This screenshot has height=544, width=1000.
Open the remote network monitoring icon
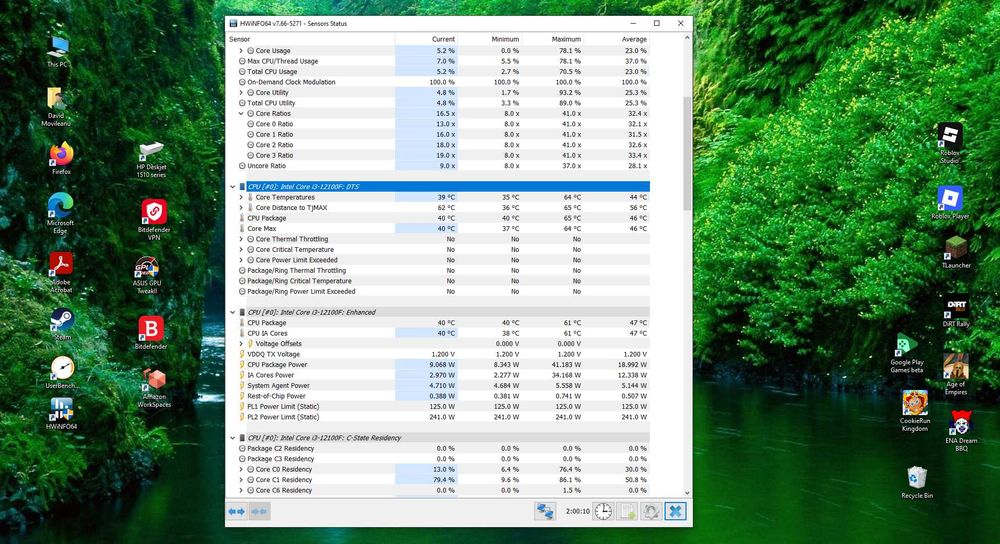[x=545, y=511]
